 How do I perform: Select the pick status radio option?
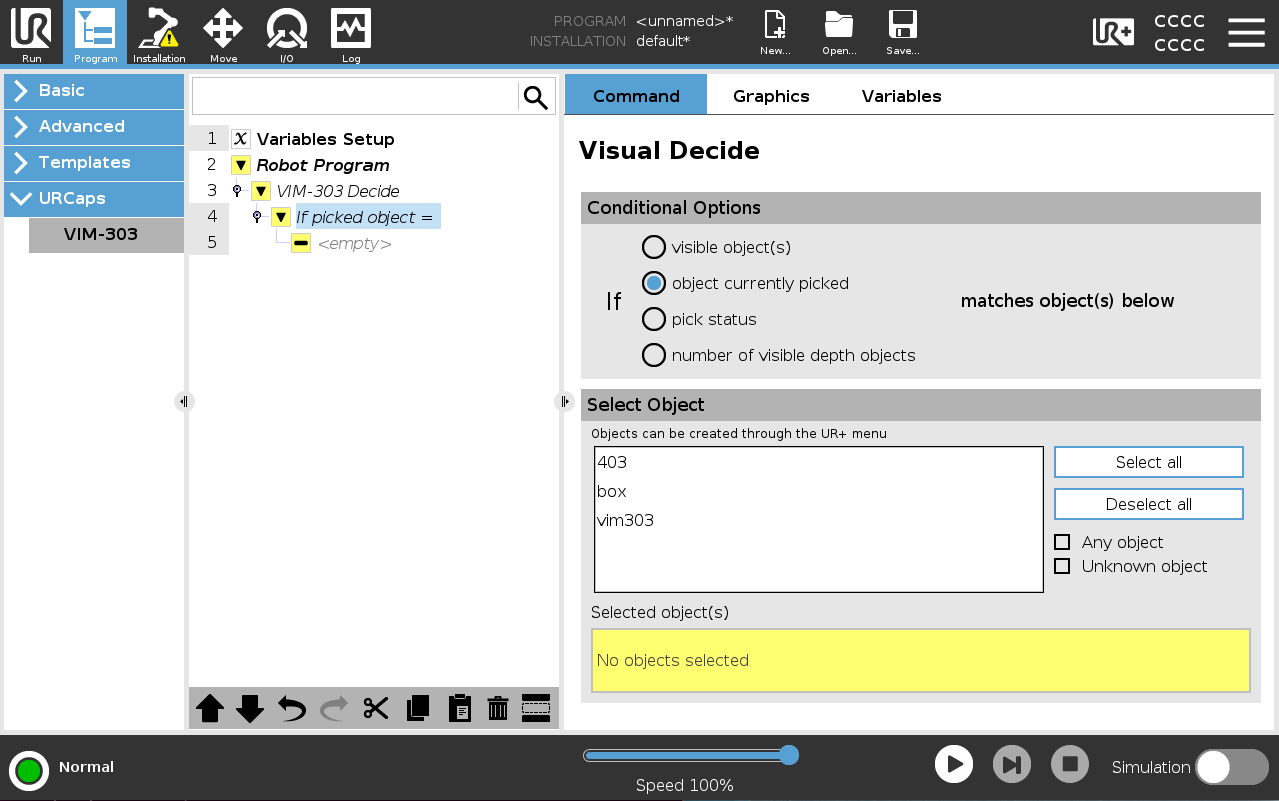(653, 319)
